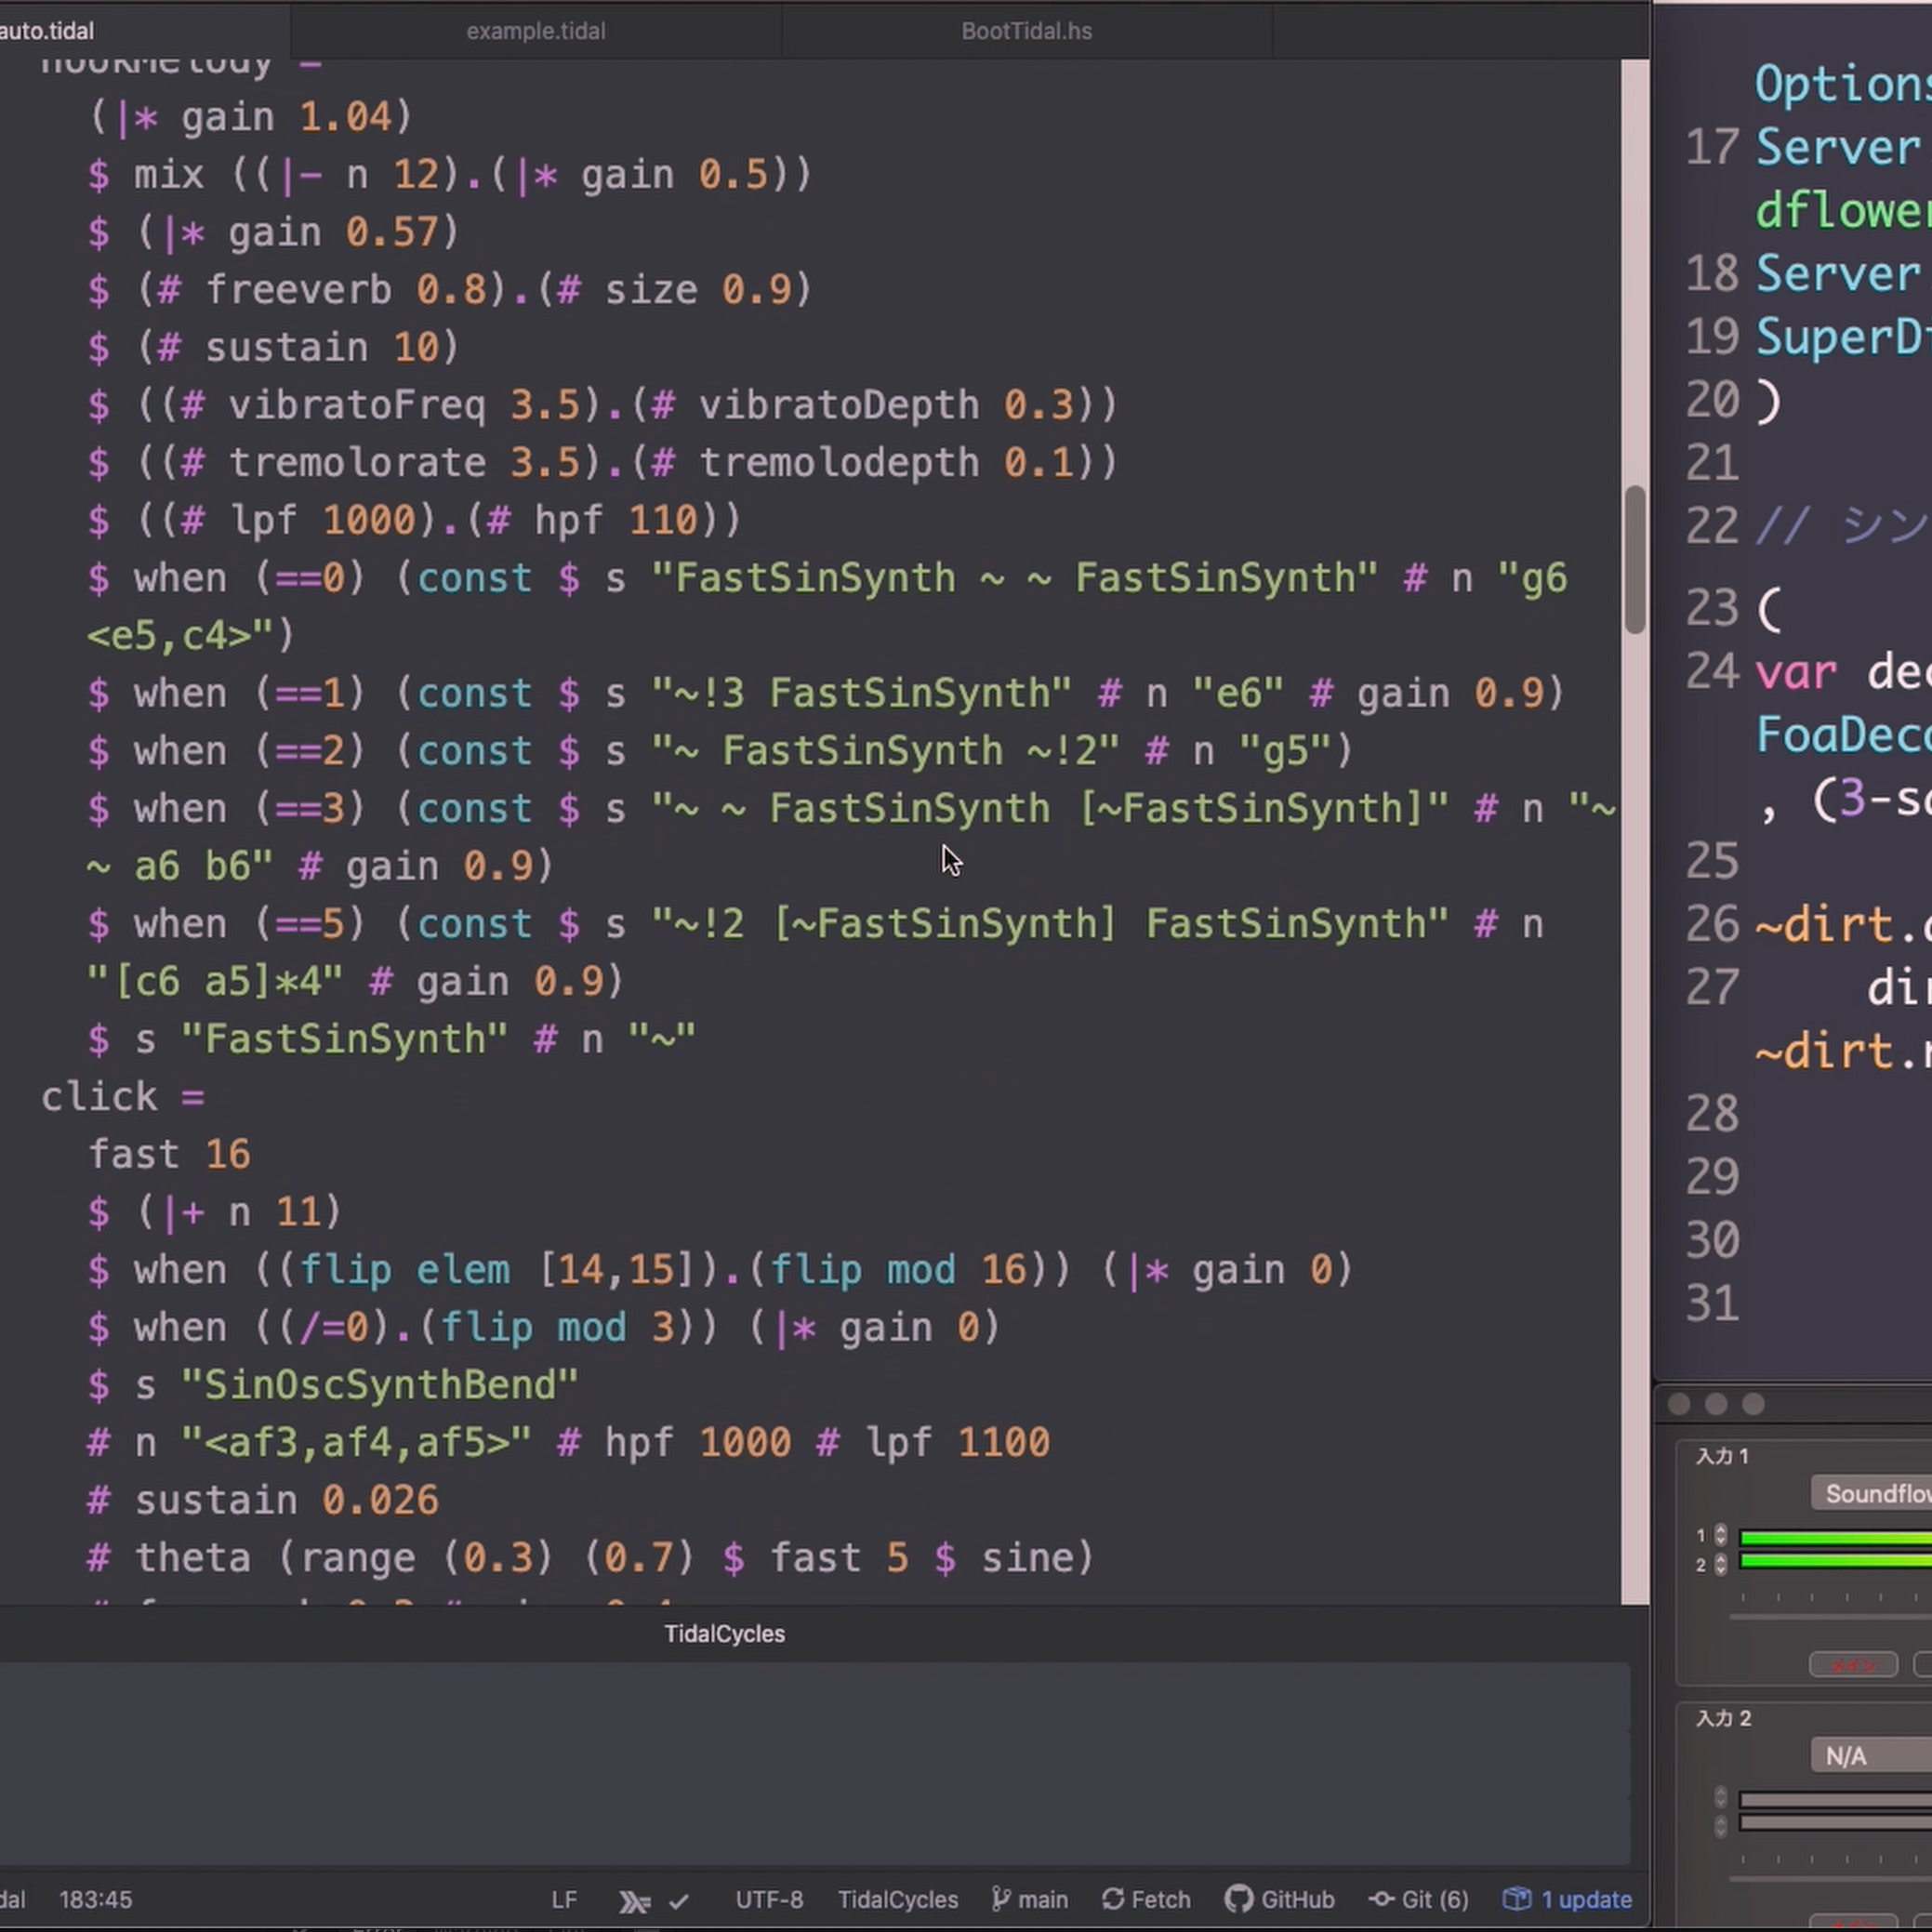Click the TidalCycles grammar selector in status bar
This screenshot has height=1932, width=1932.
(x=897, y=1900)
